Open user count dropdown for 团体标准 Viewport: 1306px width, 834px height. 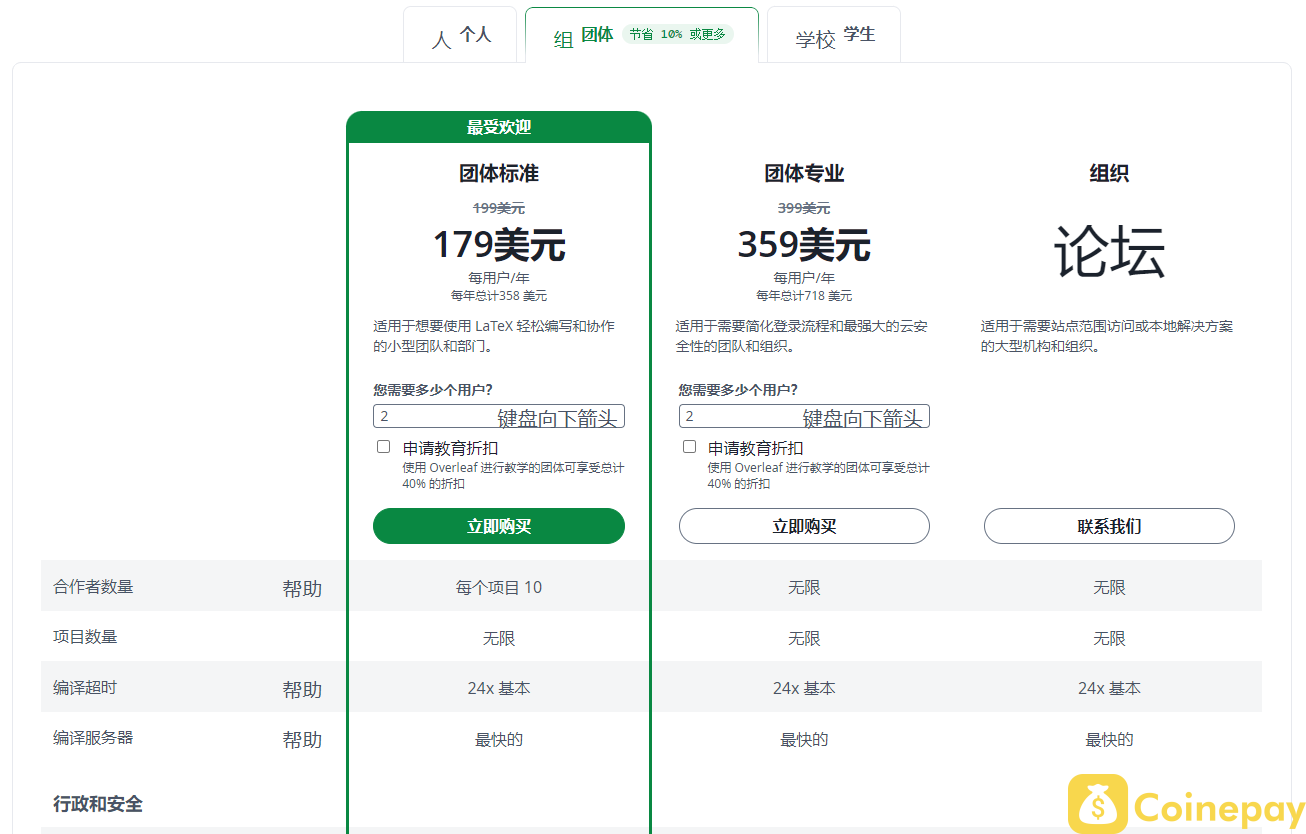pyautogui.click(x=499, y=416)
